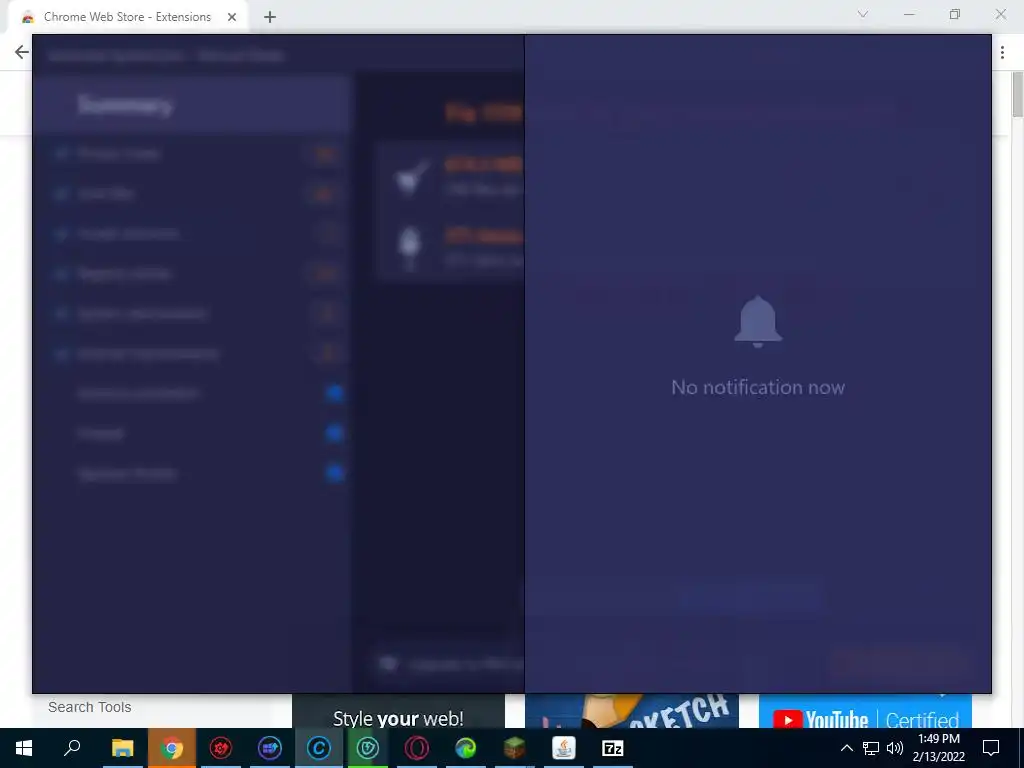Open "Style your web!" extension thumbnail
Screen dimensions: 1024x768
point(398,711)
